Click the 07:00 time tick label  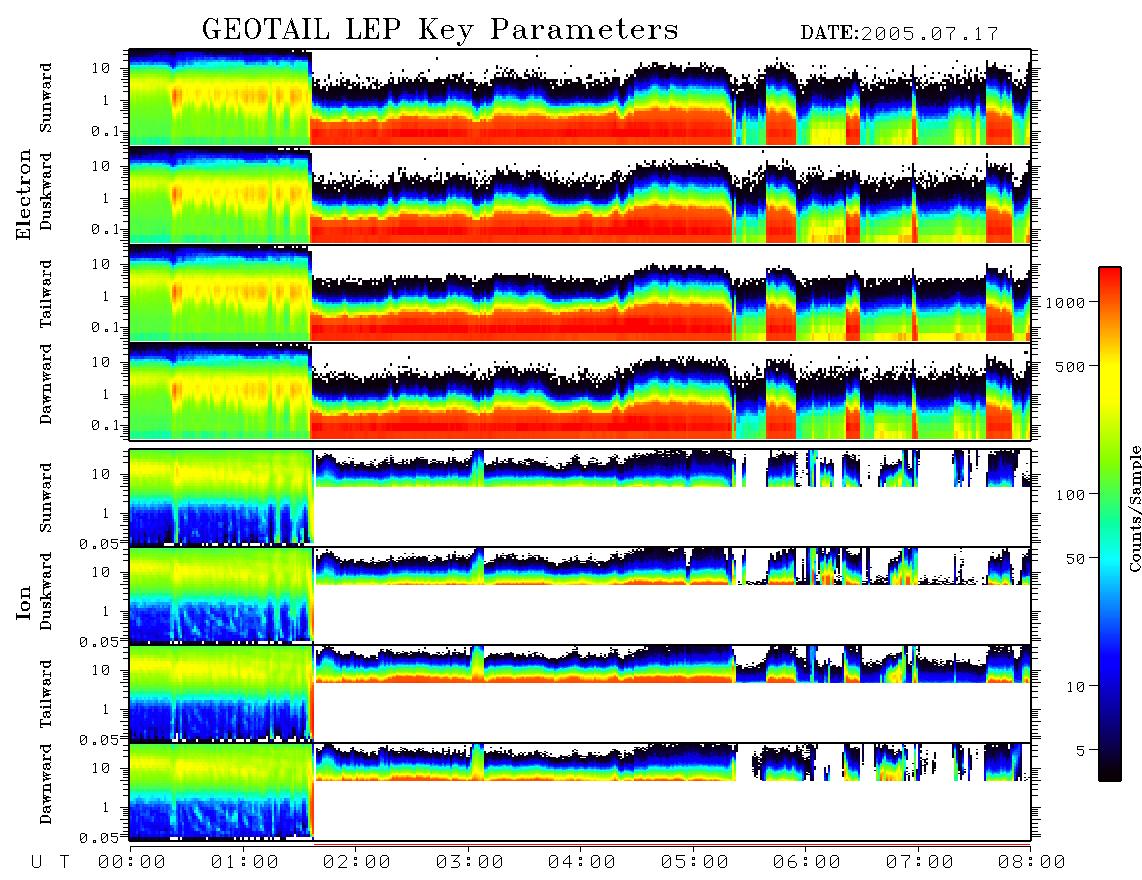920,862
